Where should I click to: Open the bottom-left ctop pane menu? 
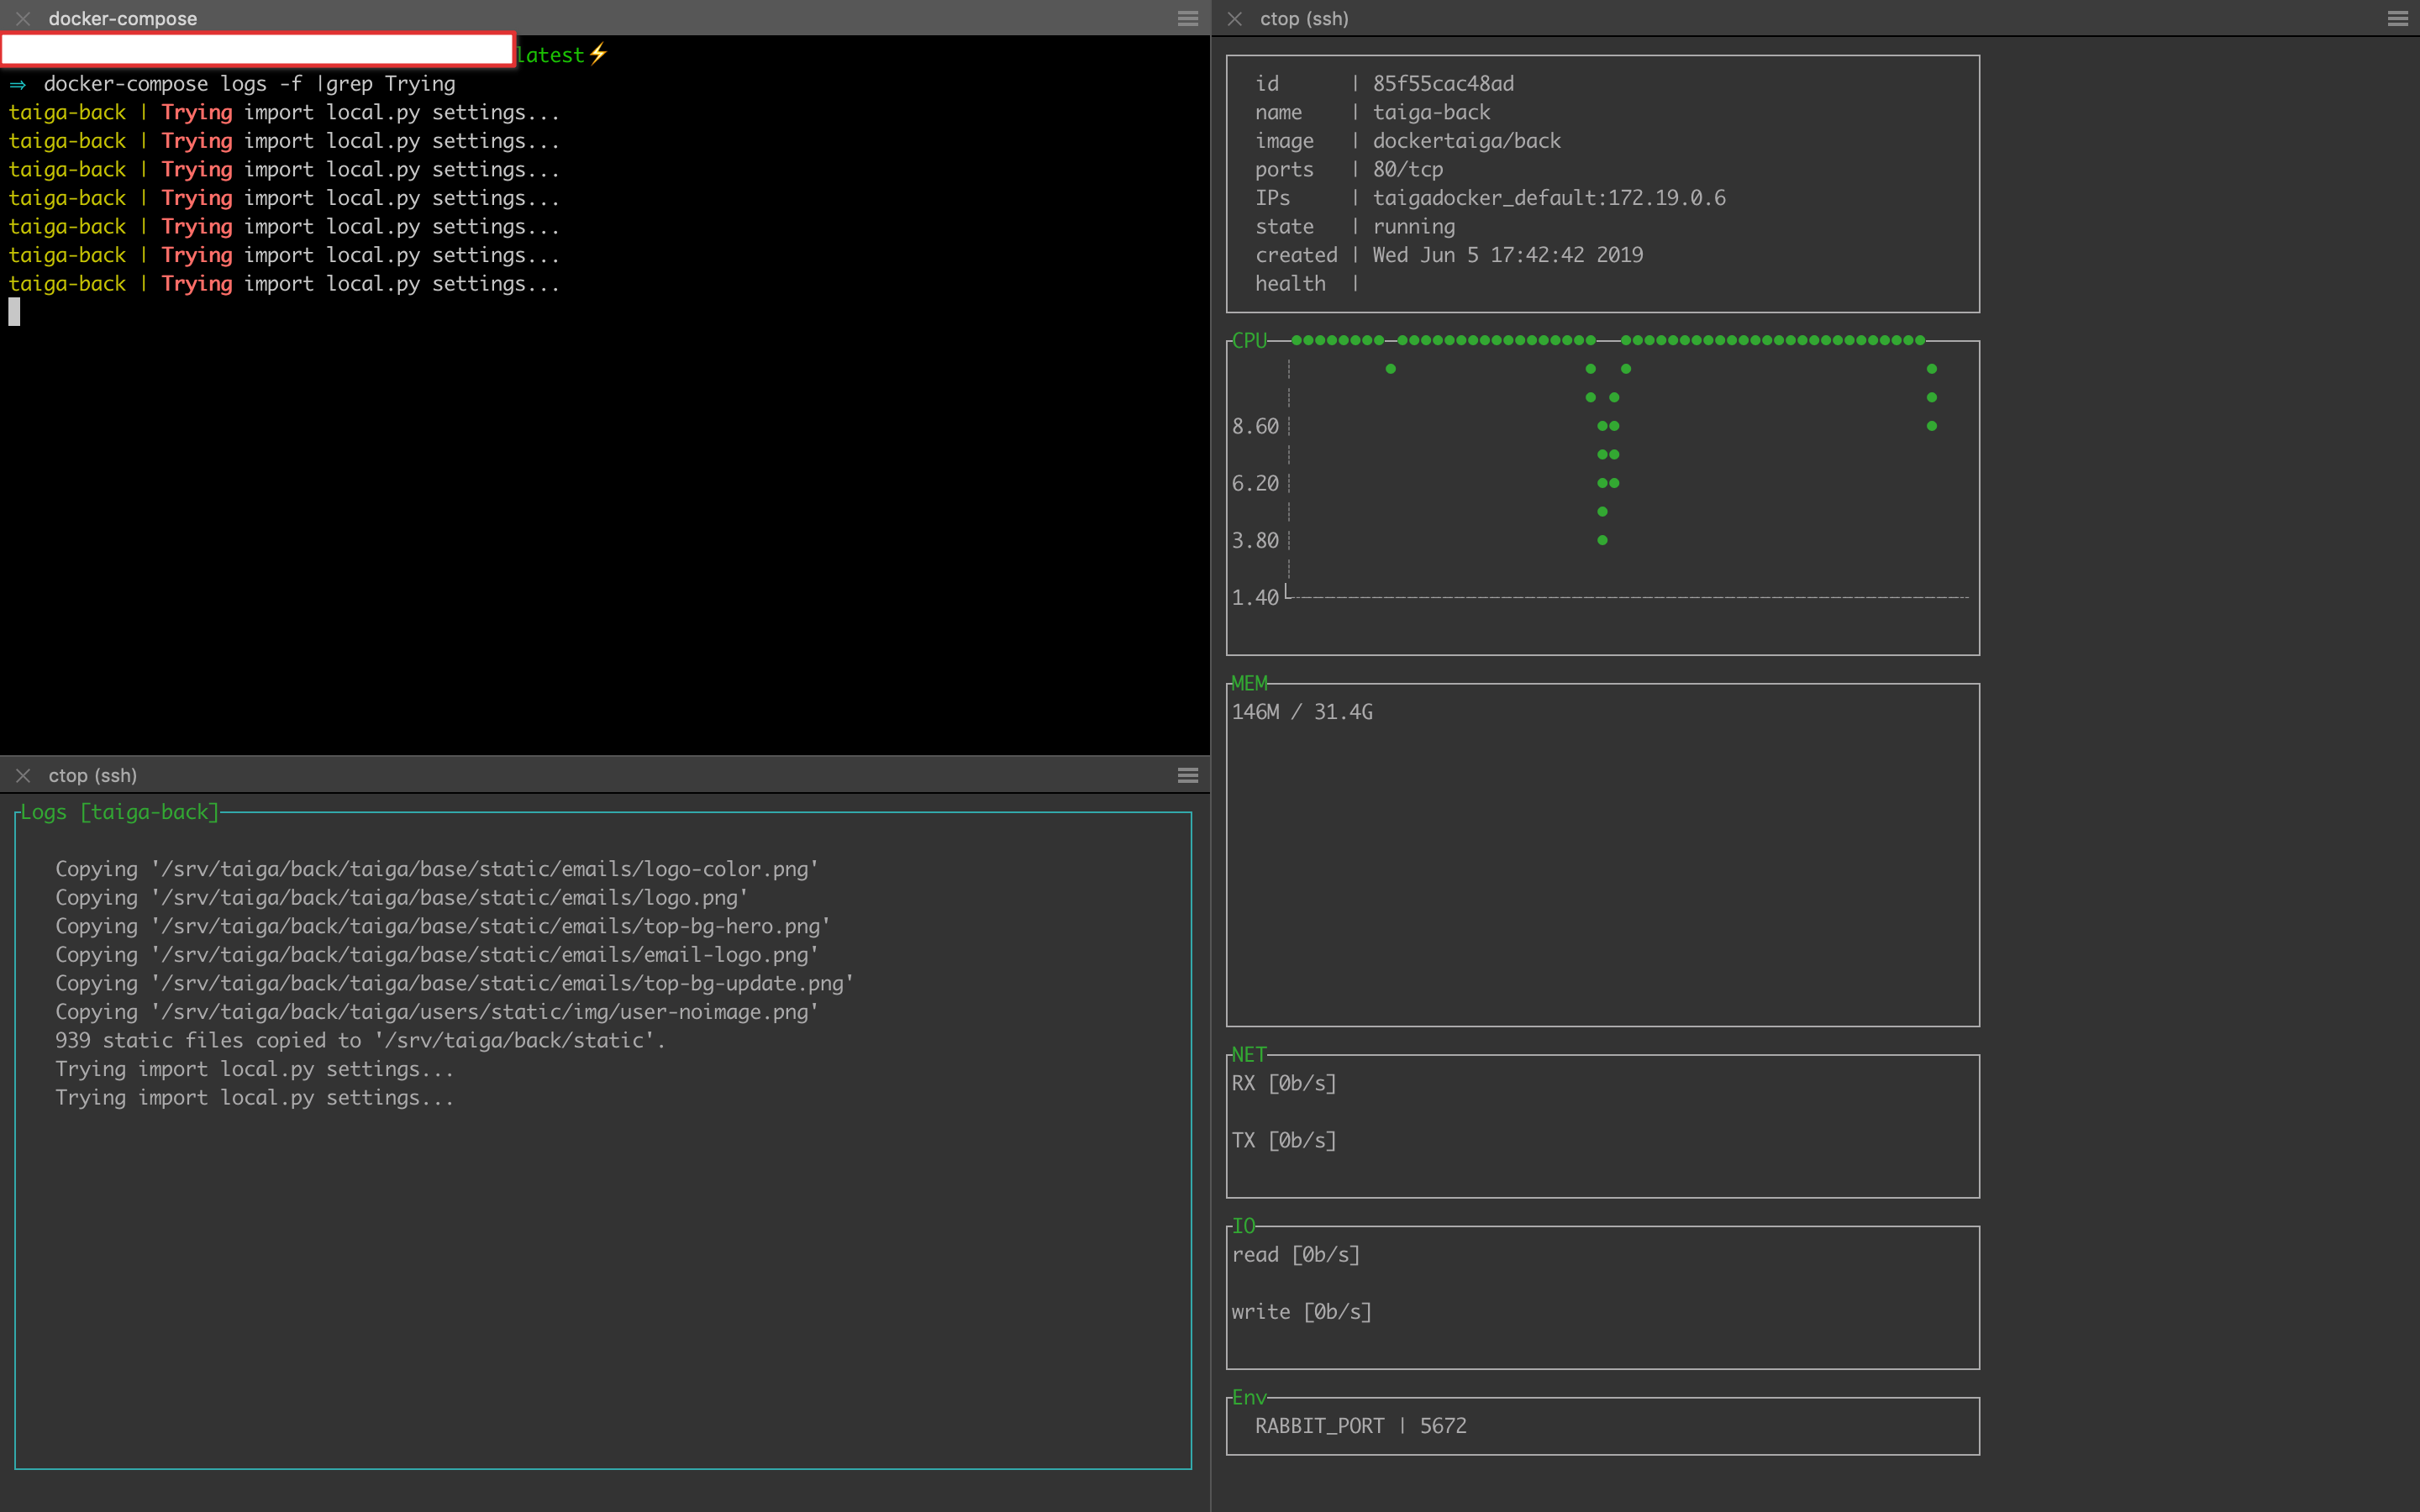pos(1188,775)
